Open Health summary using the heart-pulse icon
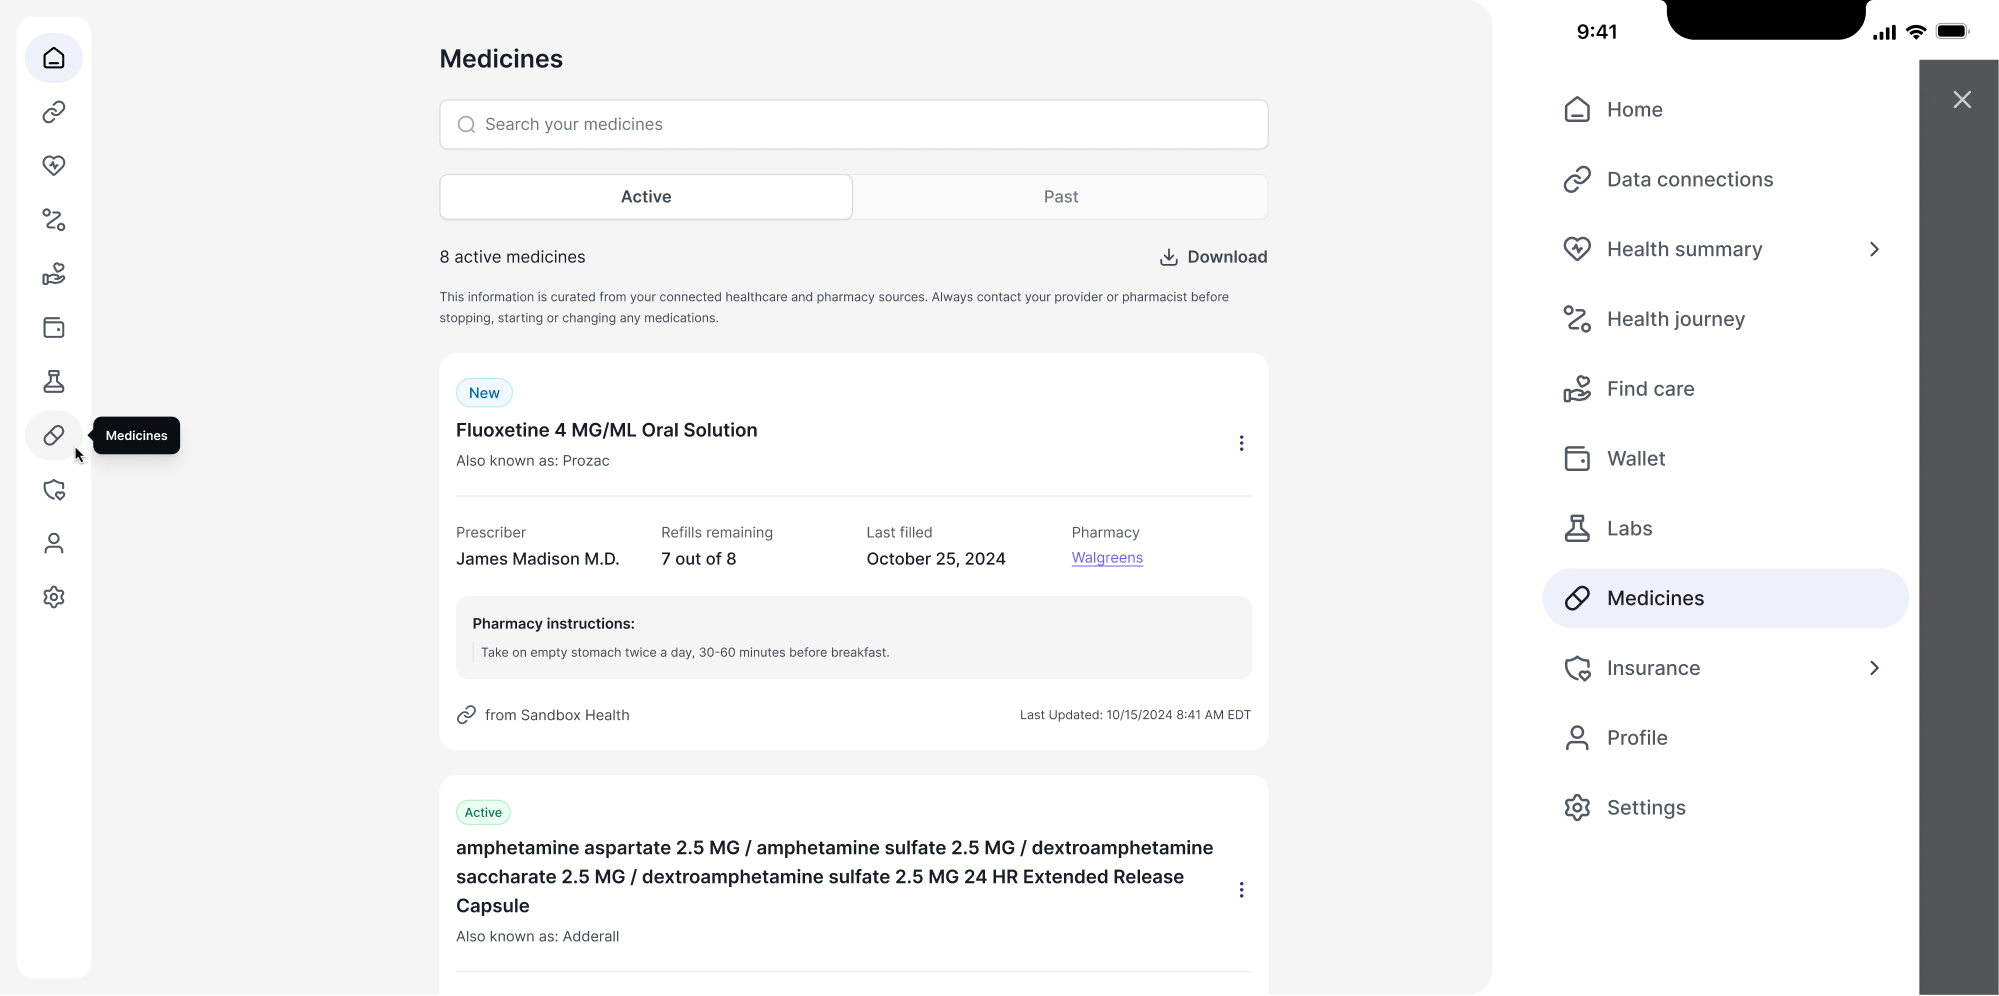This screenshot has height=996, width=1999. 54,165
